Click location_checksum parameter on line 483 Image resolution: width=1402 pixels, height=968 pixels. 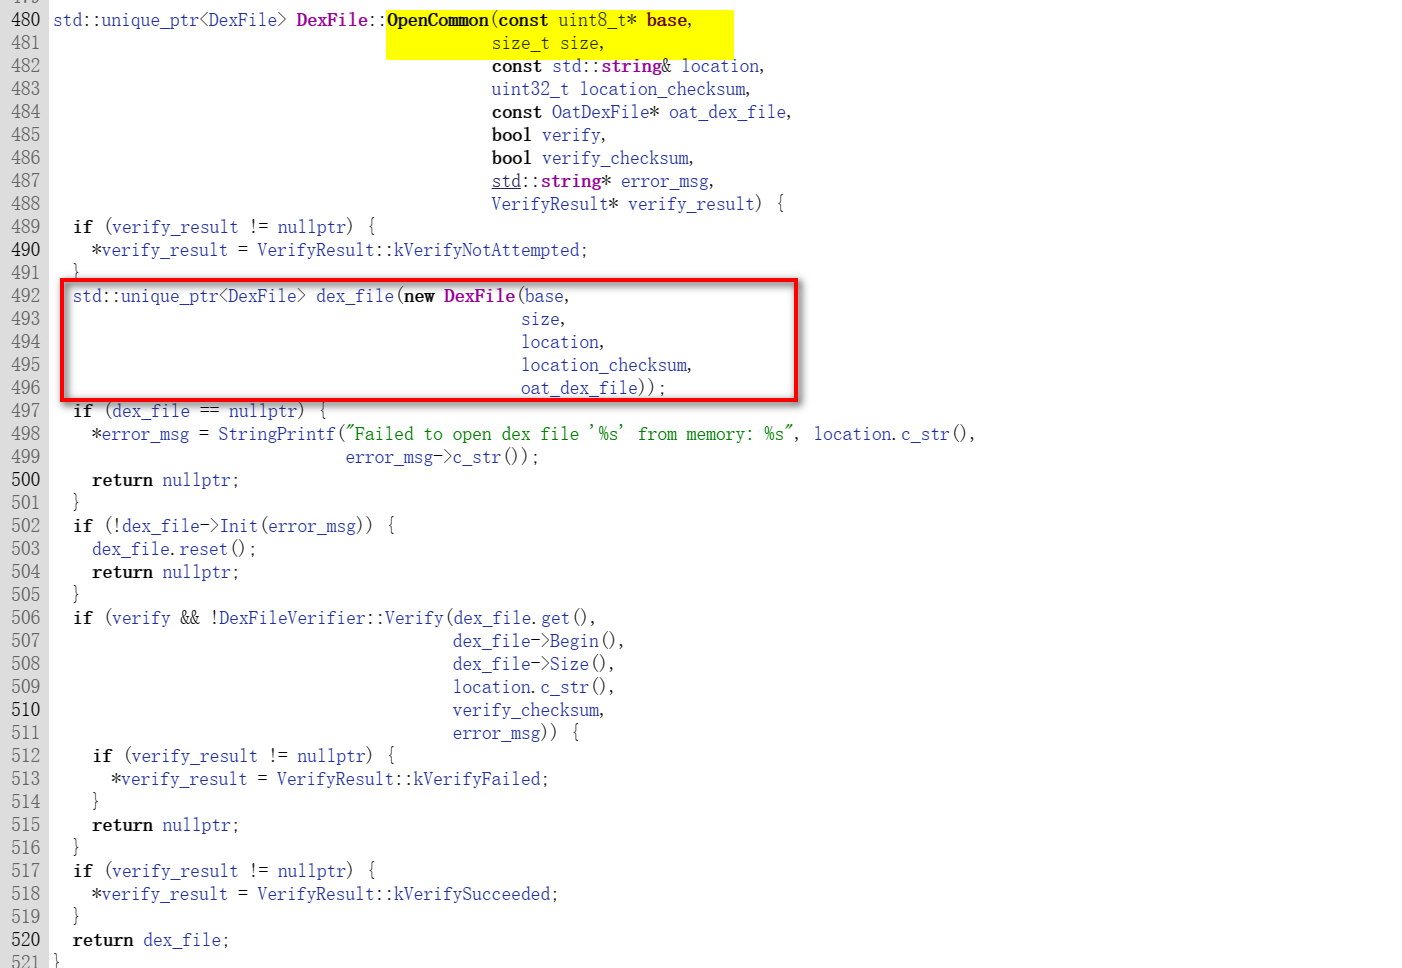663,89
